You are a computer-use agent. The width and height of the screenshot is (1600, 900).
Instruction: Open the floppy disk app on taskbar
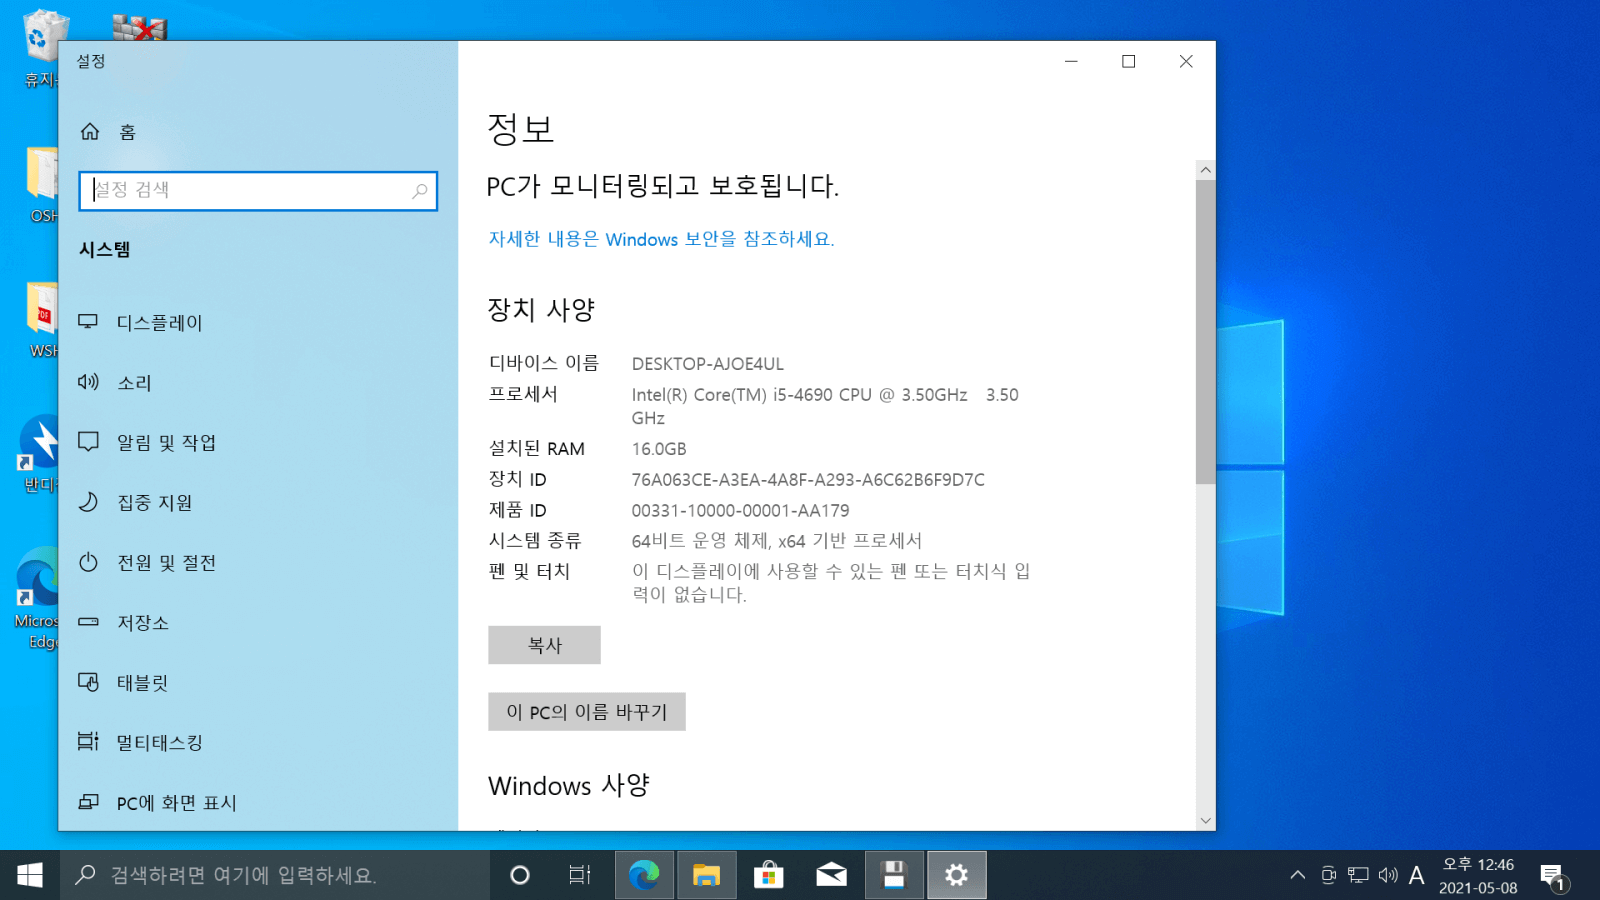pos(894,875)
